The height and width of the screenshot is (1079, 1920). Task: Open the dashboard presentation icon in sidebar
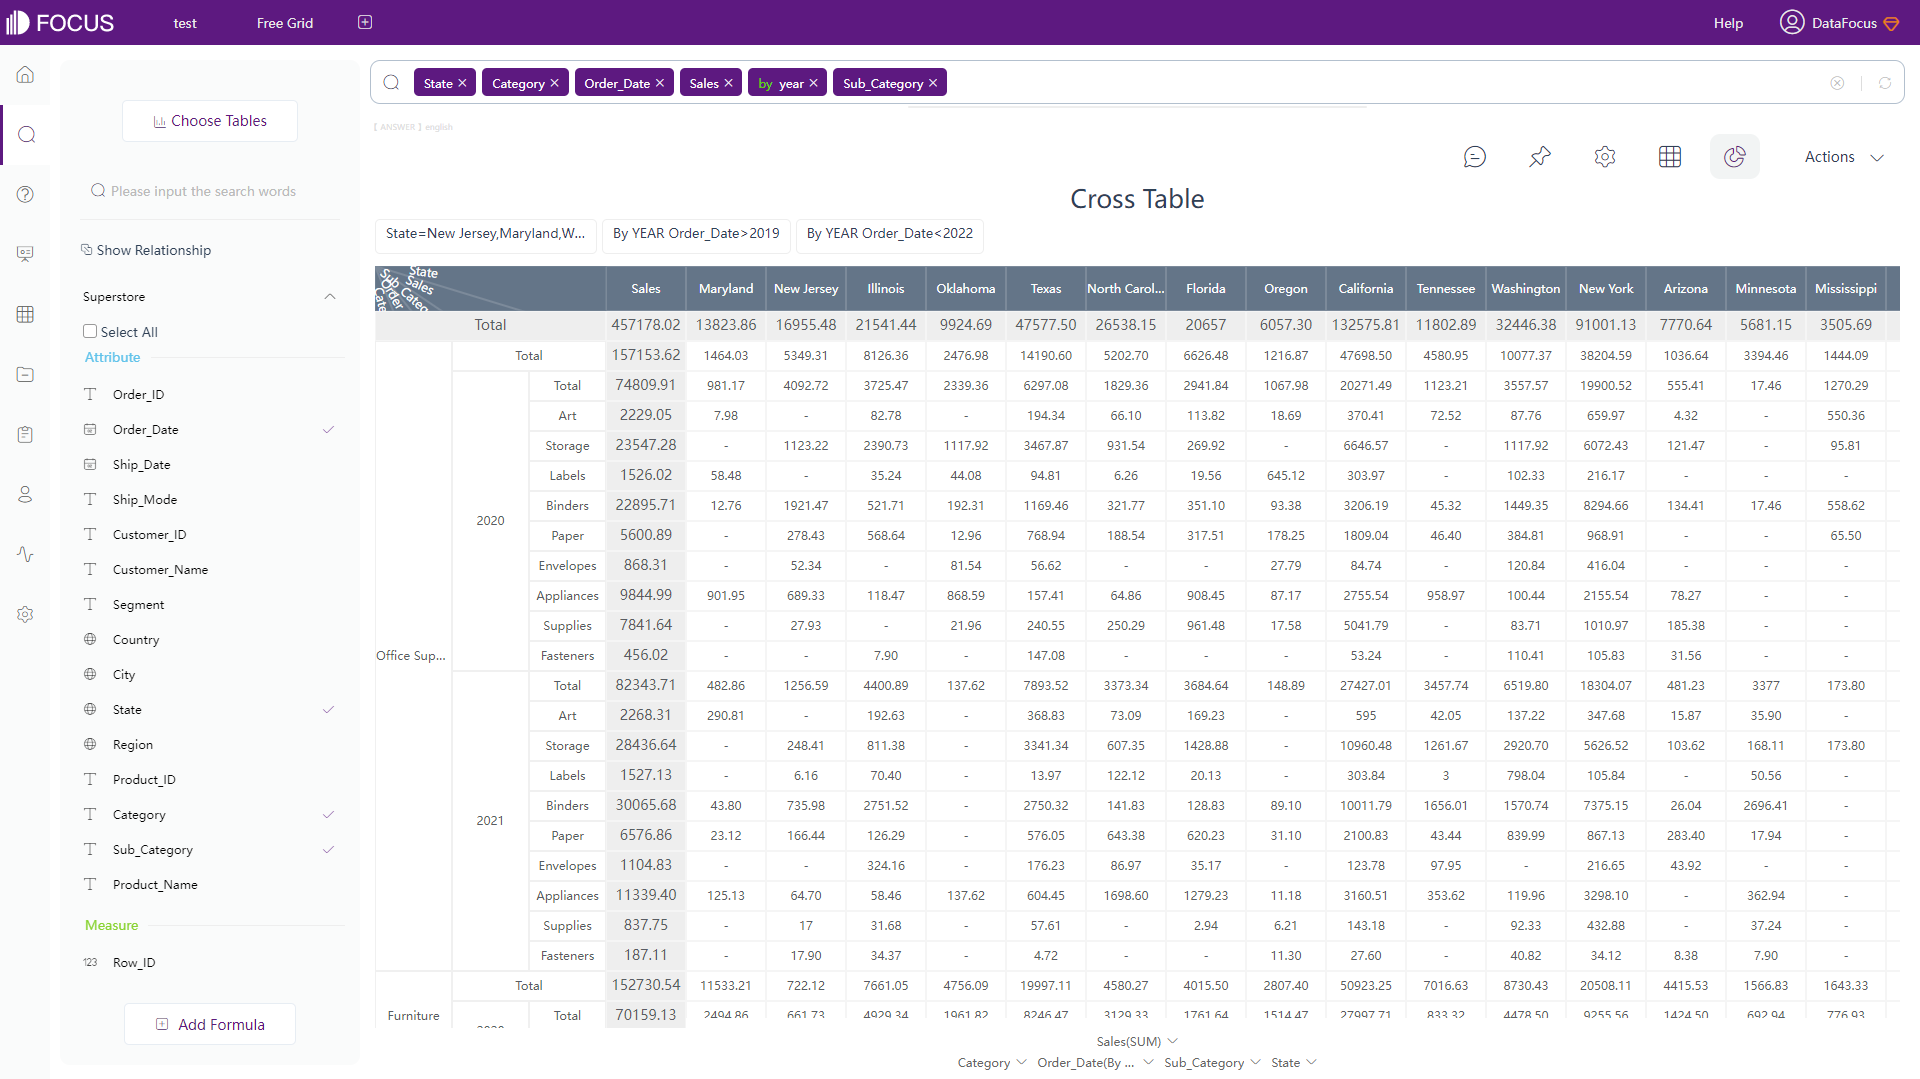(x=26, y=254)
